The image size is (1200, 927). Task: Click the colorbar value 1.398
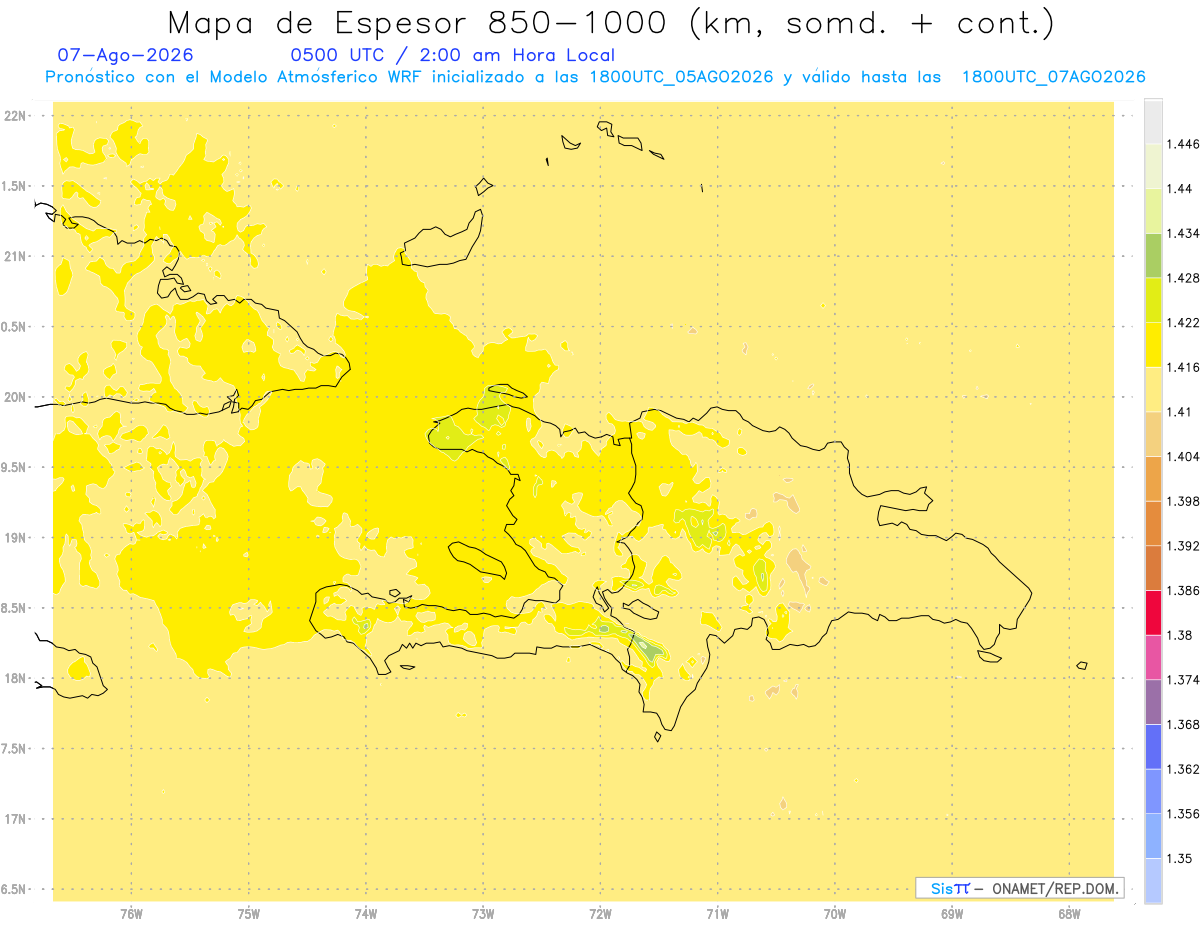coord(1185,501)
